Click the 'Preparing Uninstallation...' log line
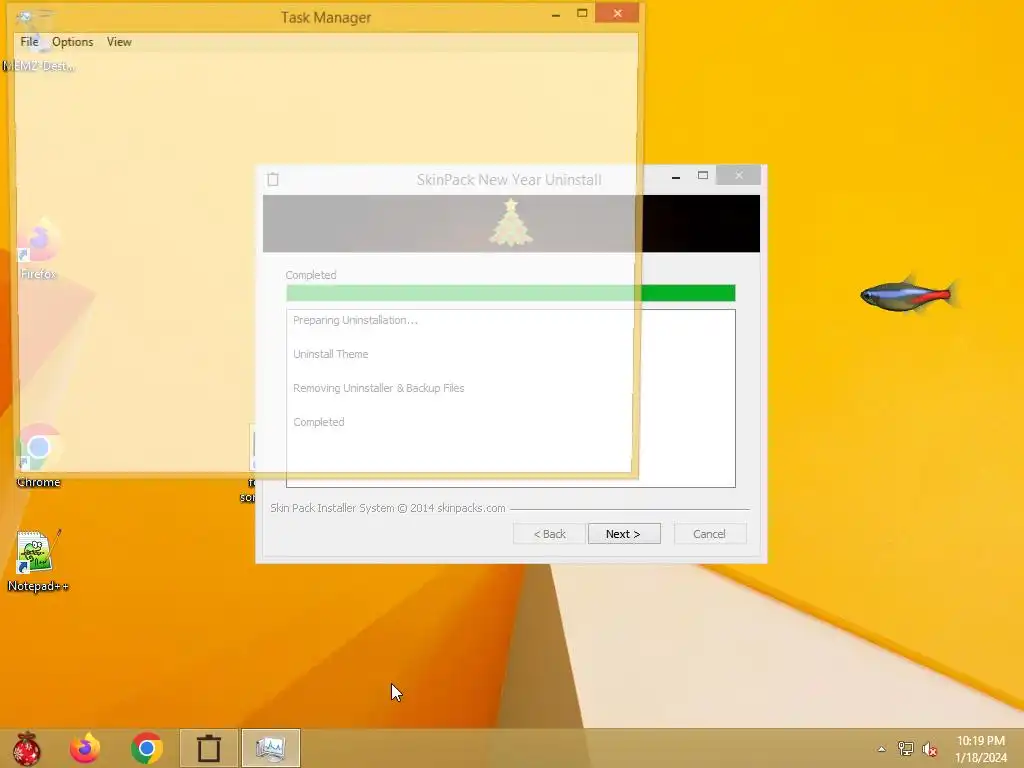 (x=355, y=320)
